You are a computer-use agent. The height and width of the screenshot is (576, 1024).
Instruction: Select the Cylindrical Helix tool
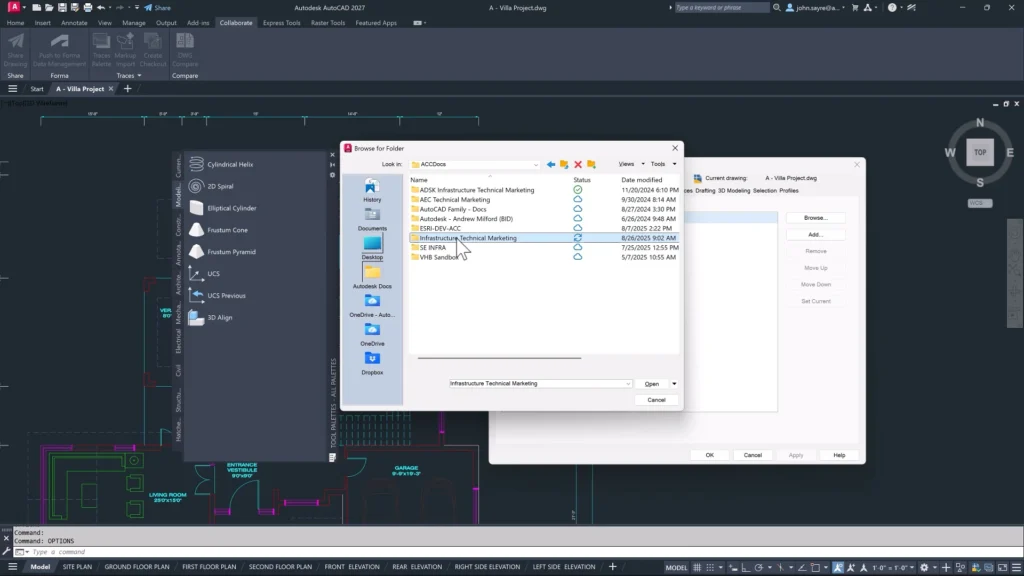click(222, 165)
